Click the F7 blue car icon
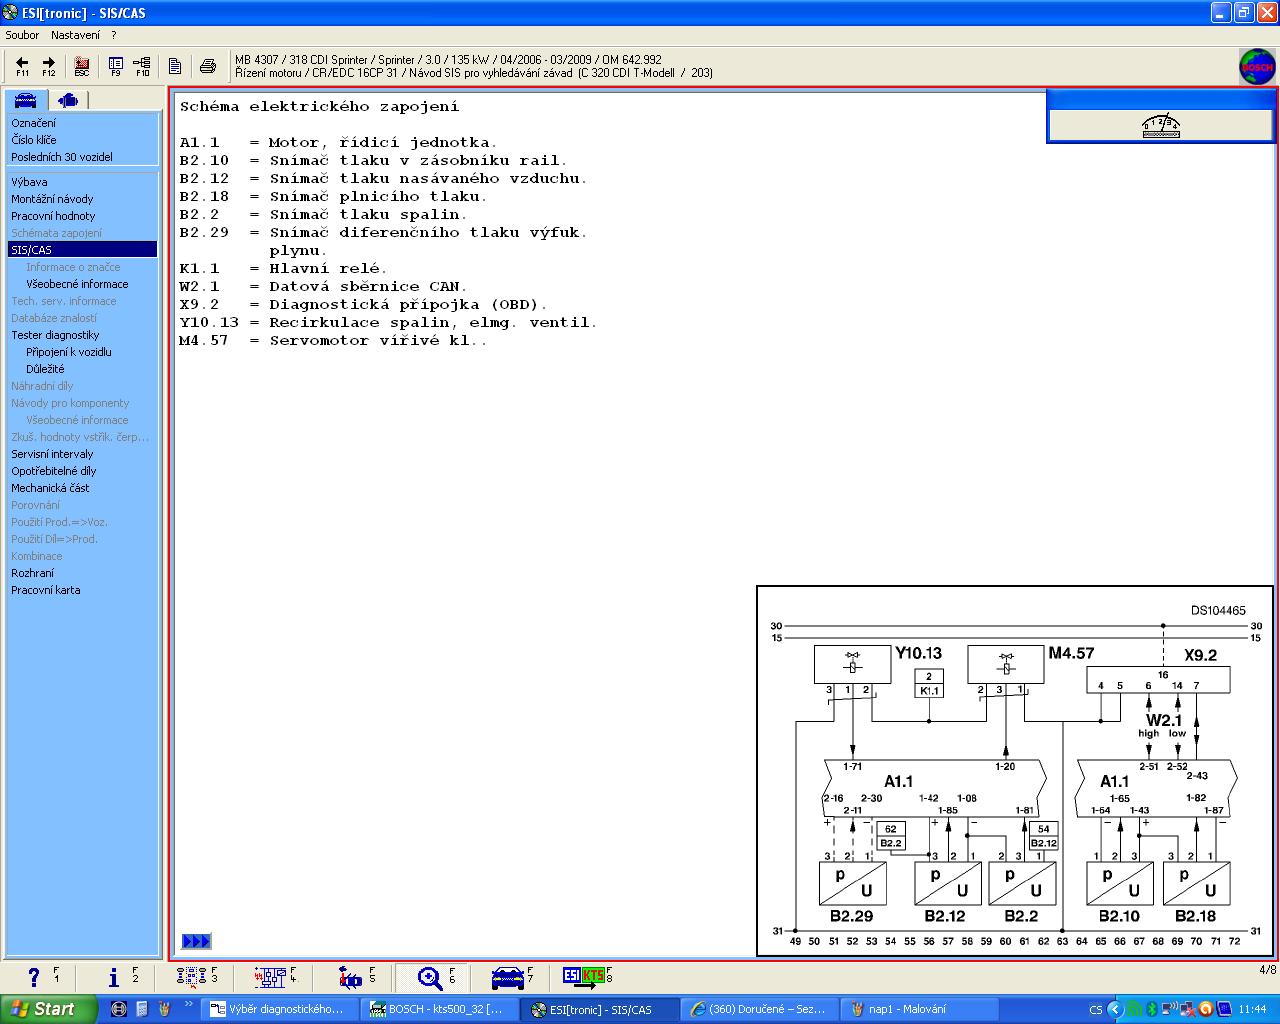The height and width of the screenshot is (1024, 1280). click(x=509, y=977)
